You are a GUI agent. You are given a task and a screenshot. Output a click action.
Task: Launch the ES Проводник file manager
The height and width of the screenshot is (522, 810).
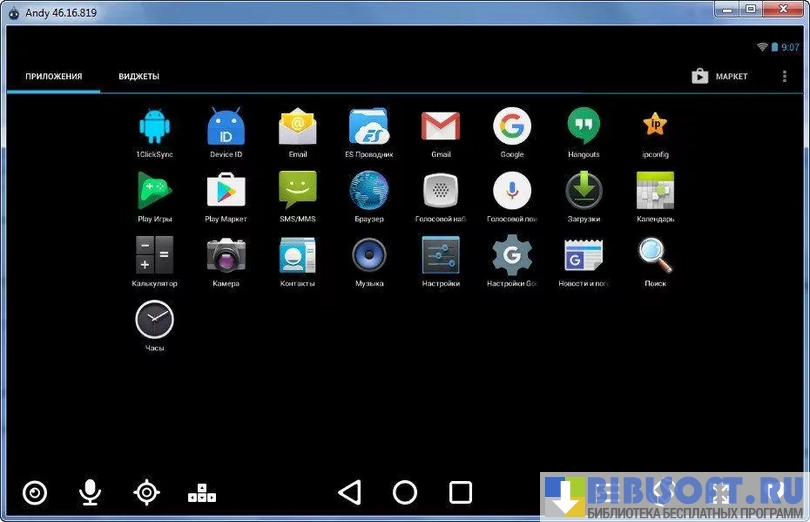(x=369, y=128)
